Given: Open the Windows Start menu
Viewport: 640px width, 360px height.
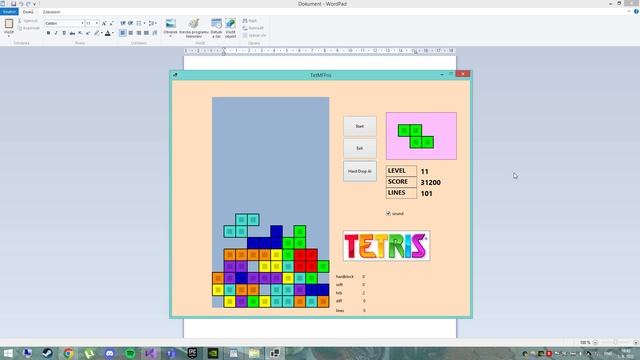Looking at the screenshot, I should 8,353.
